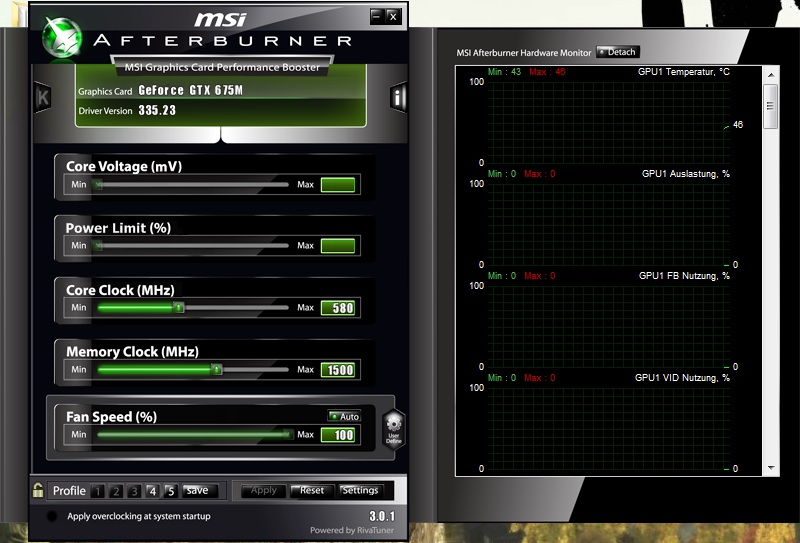Viewport: 800px width, 543px height.
Task: Select profile slot 3
Action: (134, 491)
